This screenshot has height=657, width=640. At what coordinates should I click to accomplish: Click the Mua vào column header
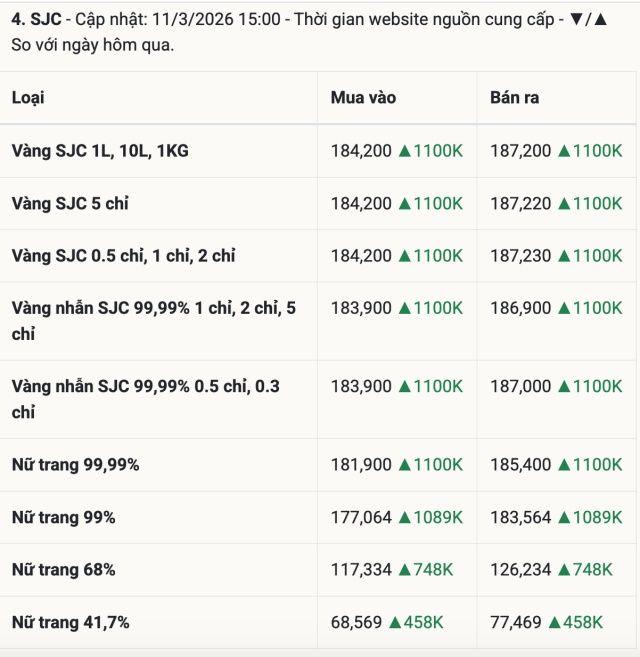click(x=363, y=97)
